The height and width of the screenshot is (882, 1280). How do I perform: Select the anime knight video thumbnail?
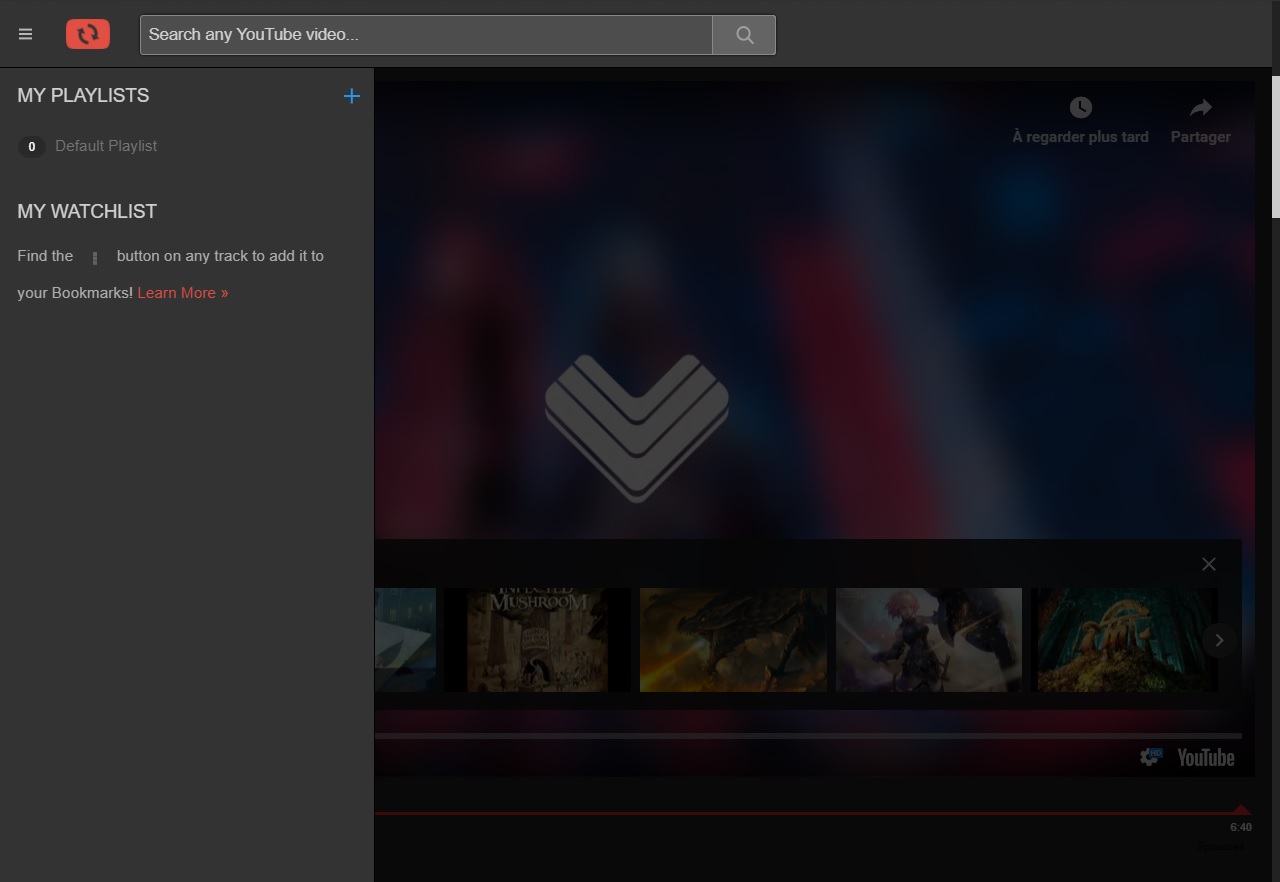929,640
